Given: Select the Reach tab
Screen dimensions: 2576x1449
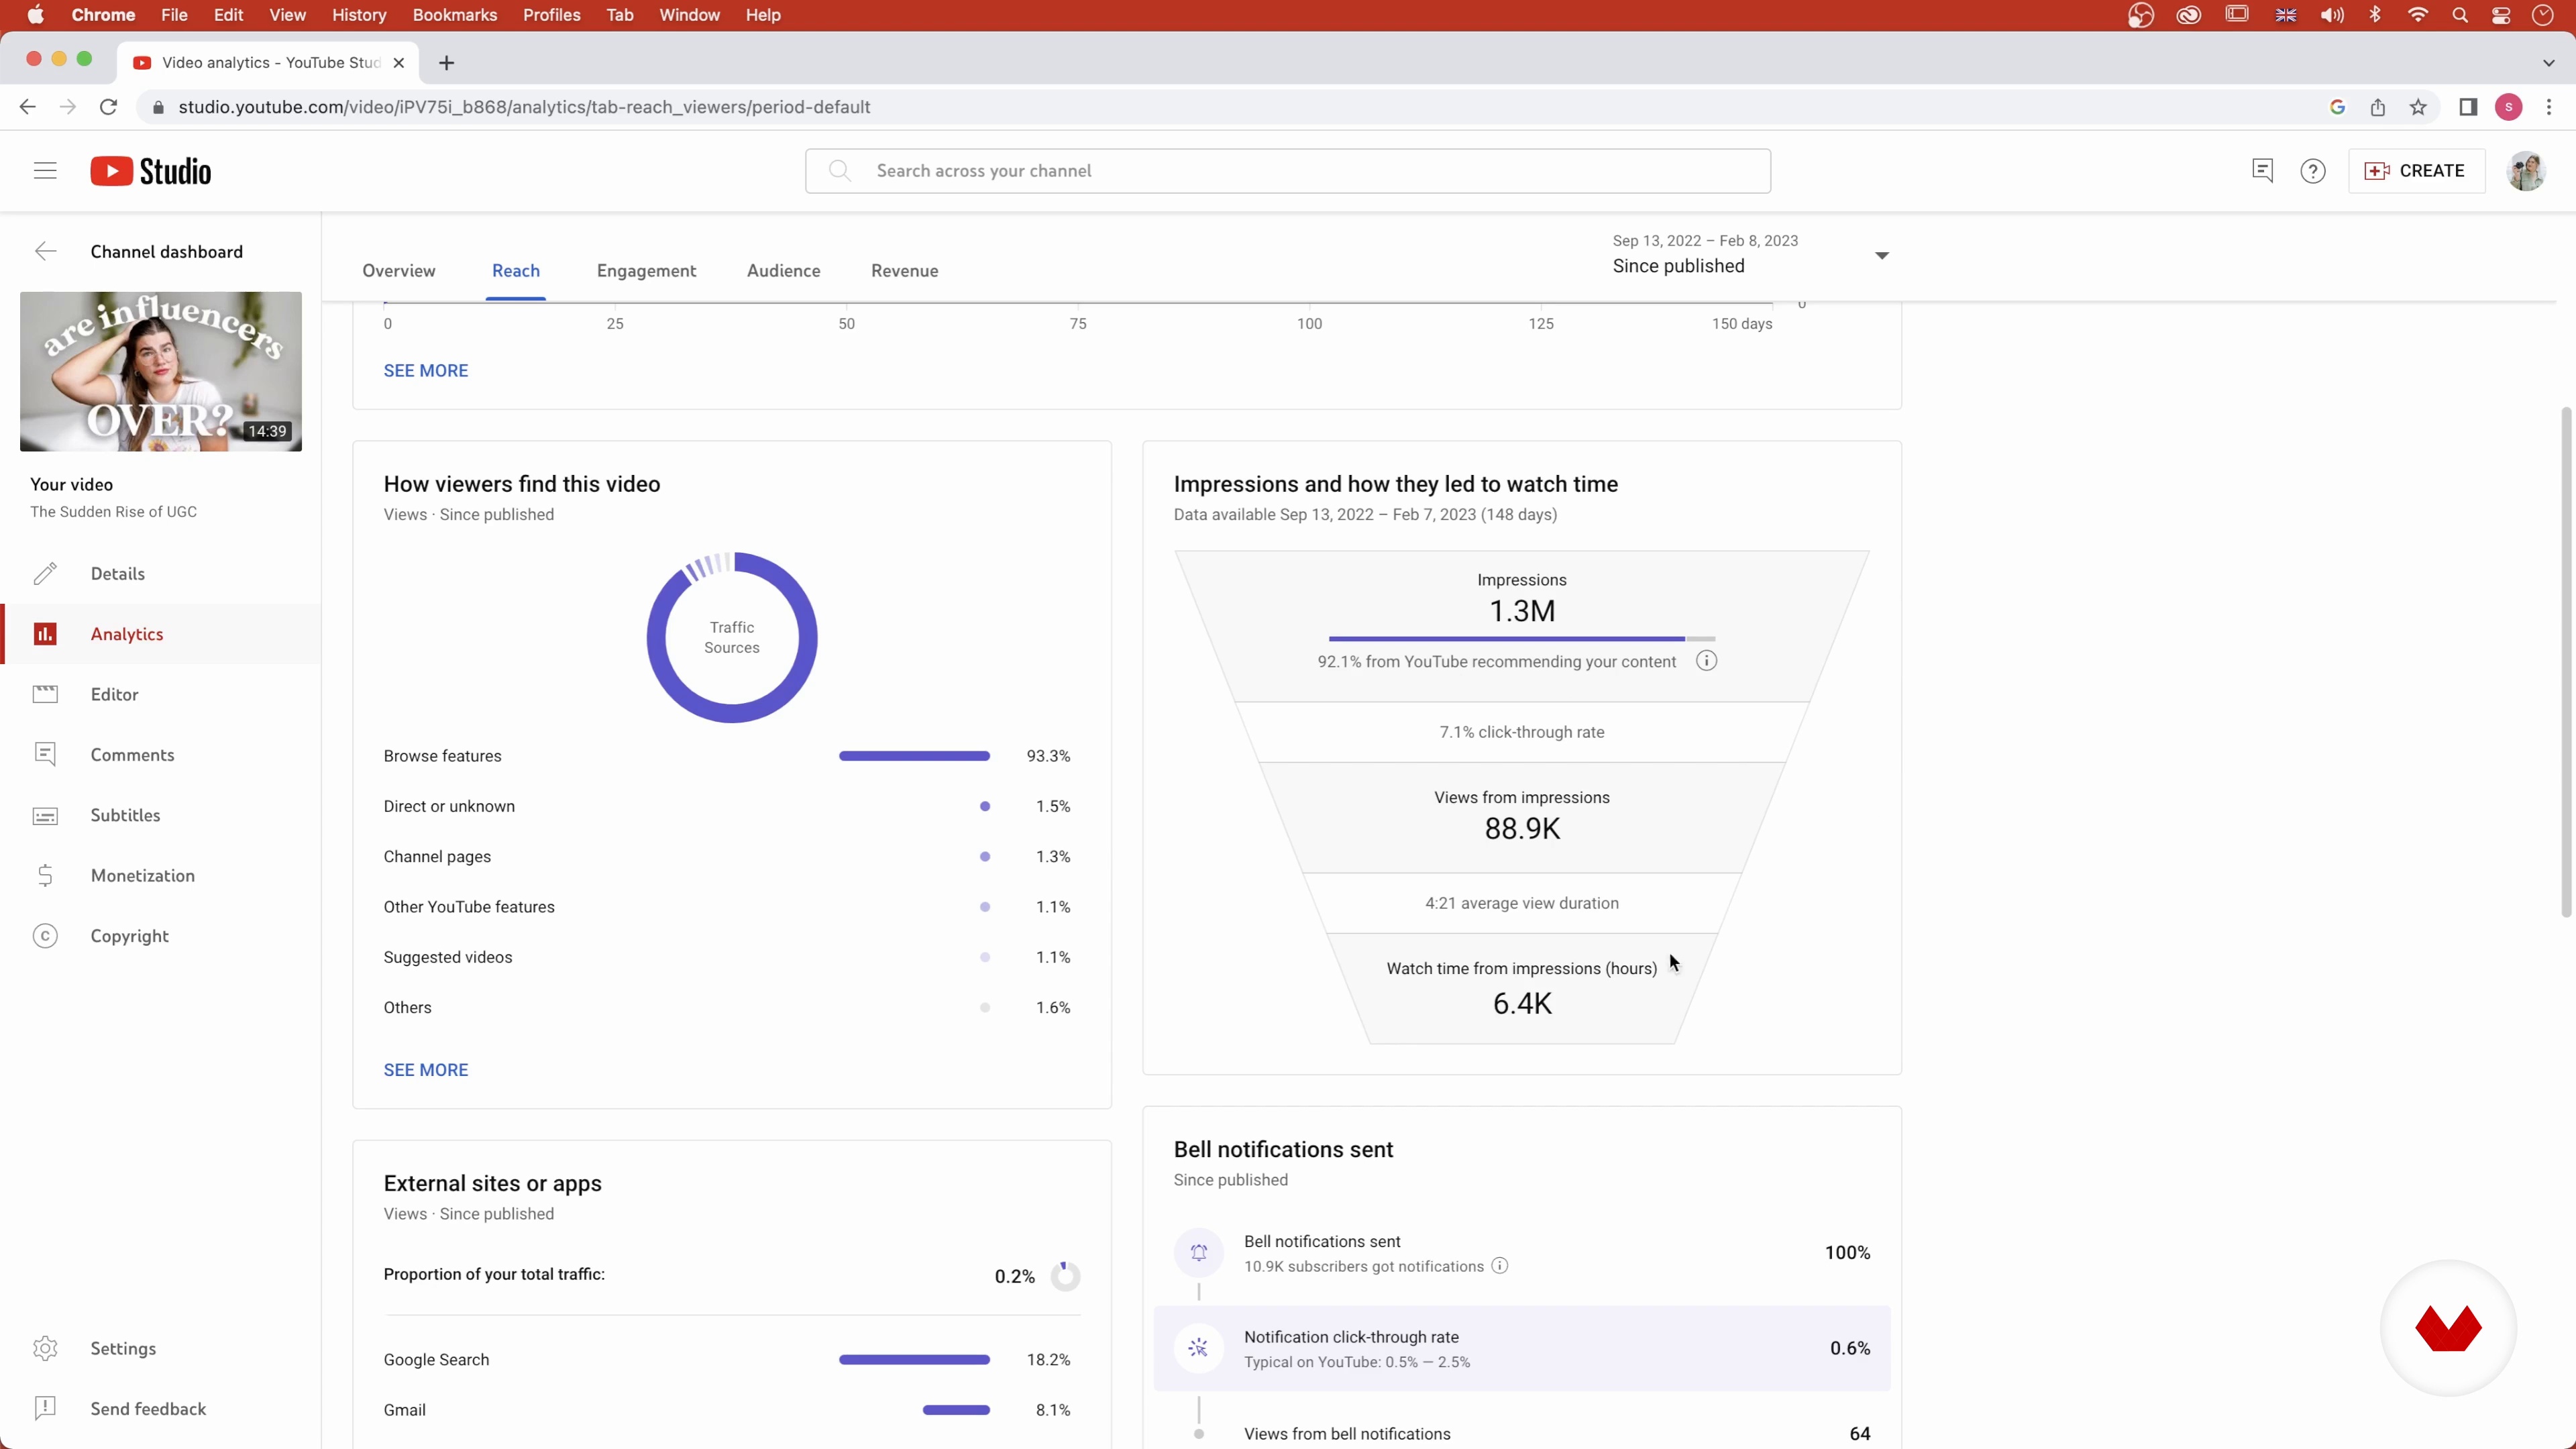Looking at the screenshot, I should pyautogui.click(x=516, y=271).
